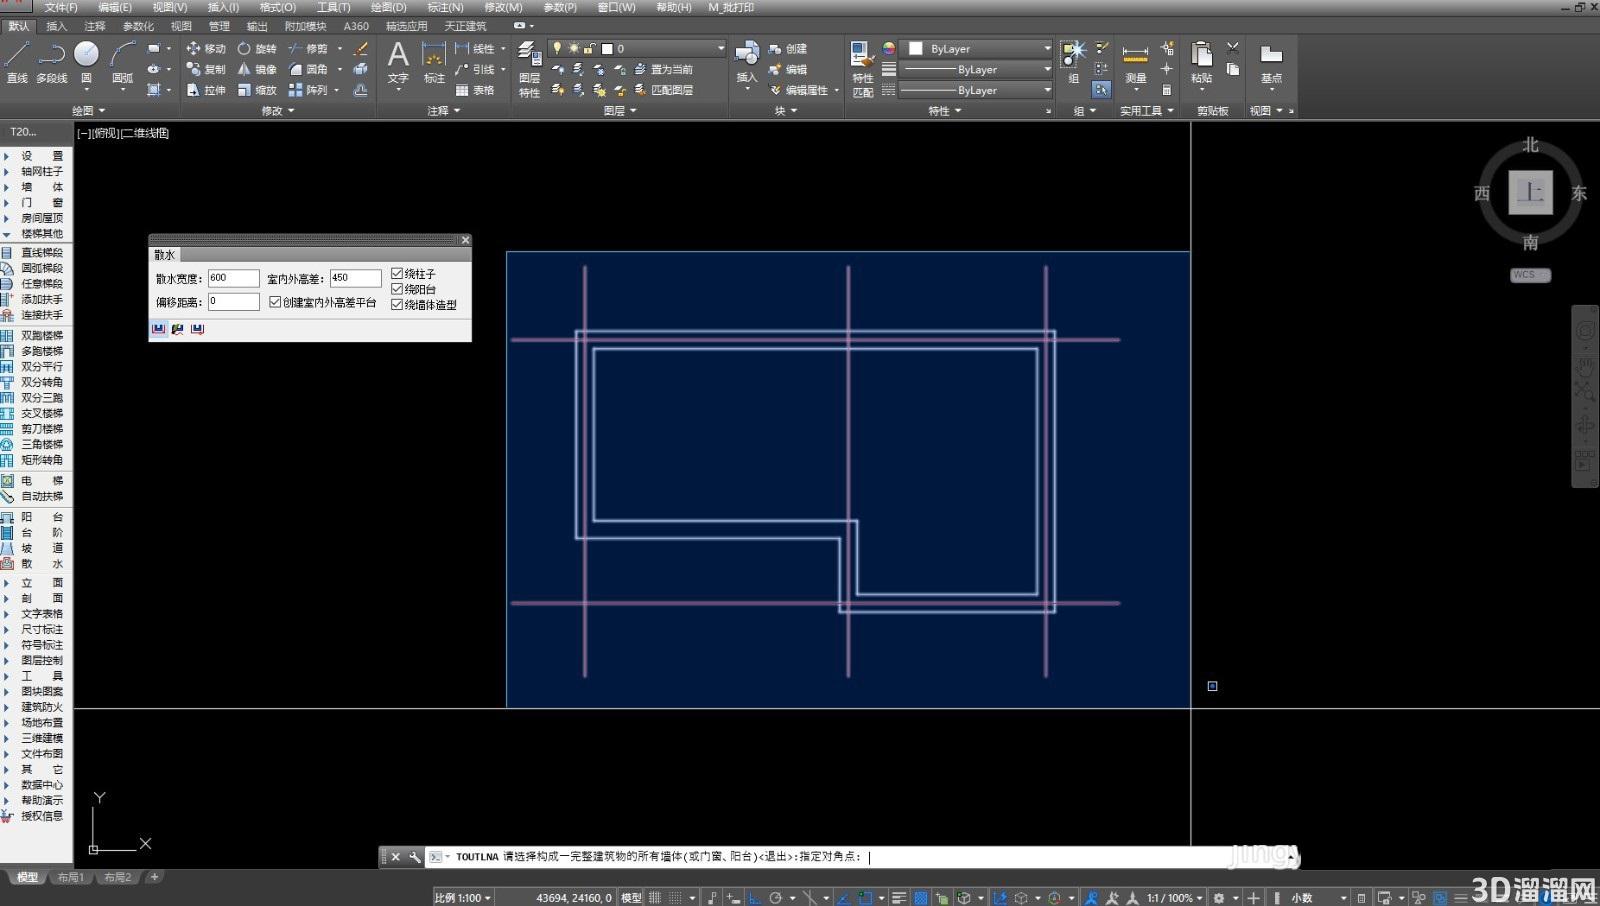Toggle the 模型 model space button in status bar
The height and width of the screenshot is (906, 1600).
coord(631,898)
